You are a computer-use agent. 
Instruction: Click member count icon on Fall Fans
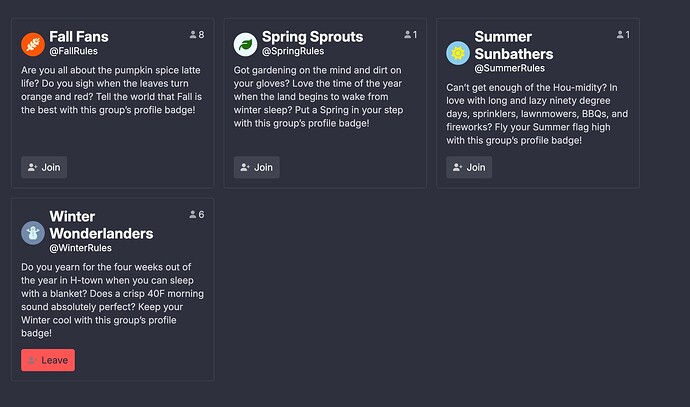pyautogui.click(x=193, y=35)
